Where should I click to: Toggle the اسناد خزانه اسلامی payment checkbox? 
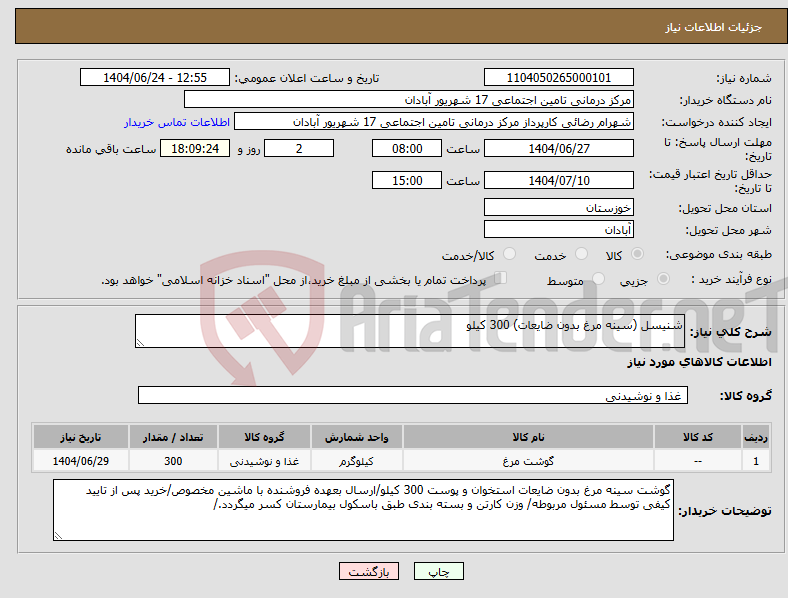[x=501, y=278]
